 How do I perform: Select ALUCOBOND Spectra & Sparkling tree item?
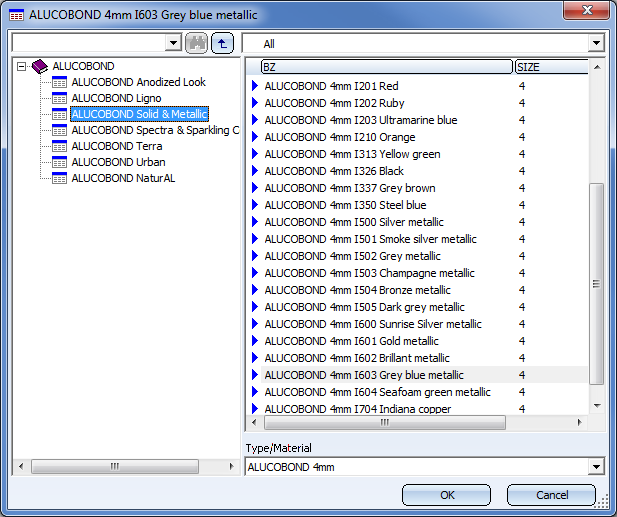point(155,130)
